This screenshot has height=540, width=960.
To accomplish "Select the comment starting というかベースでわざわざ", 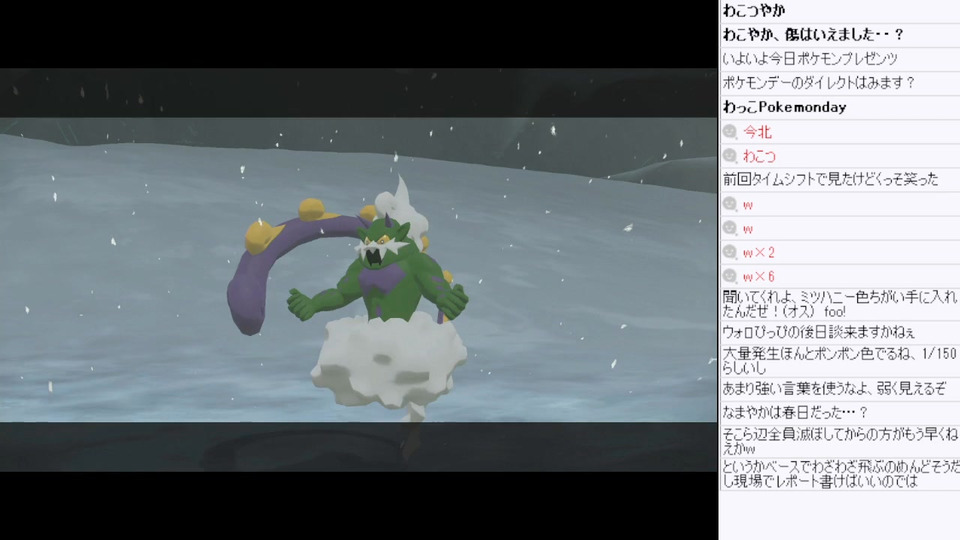I will coord(840,474).
